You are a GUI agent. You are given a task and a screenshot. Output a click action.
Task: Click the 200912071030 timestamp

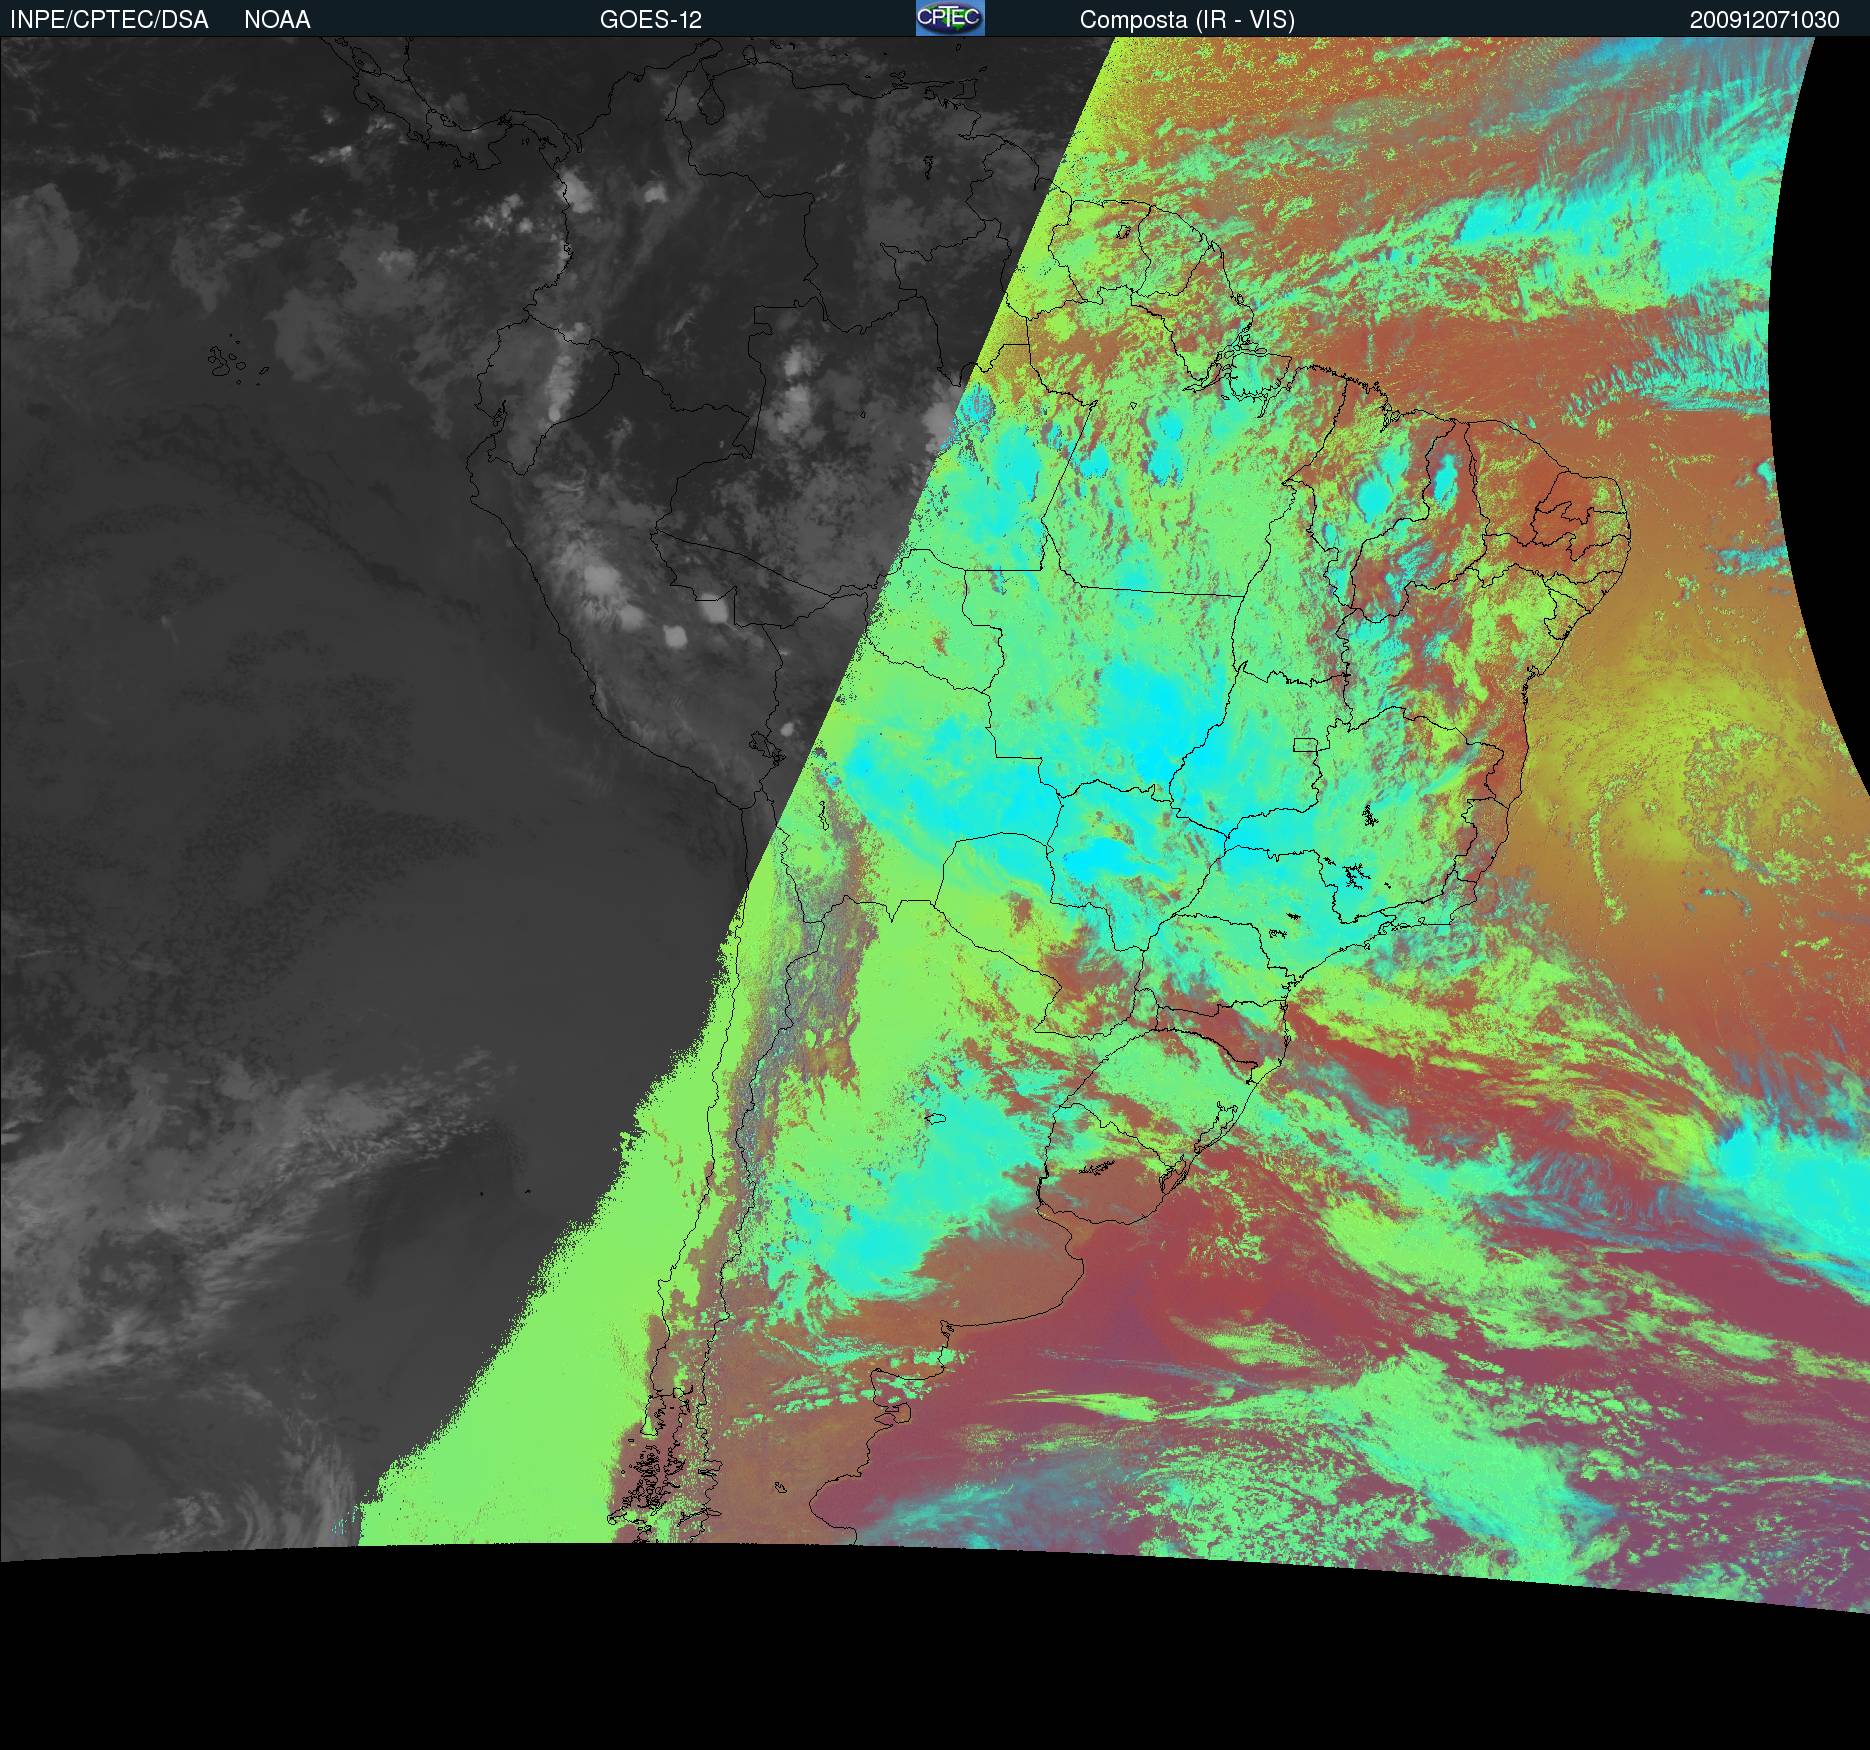pyautogui.click(x=1765, y=20)
